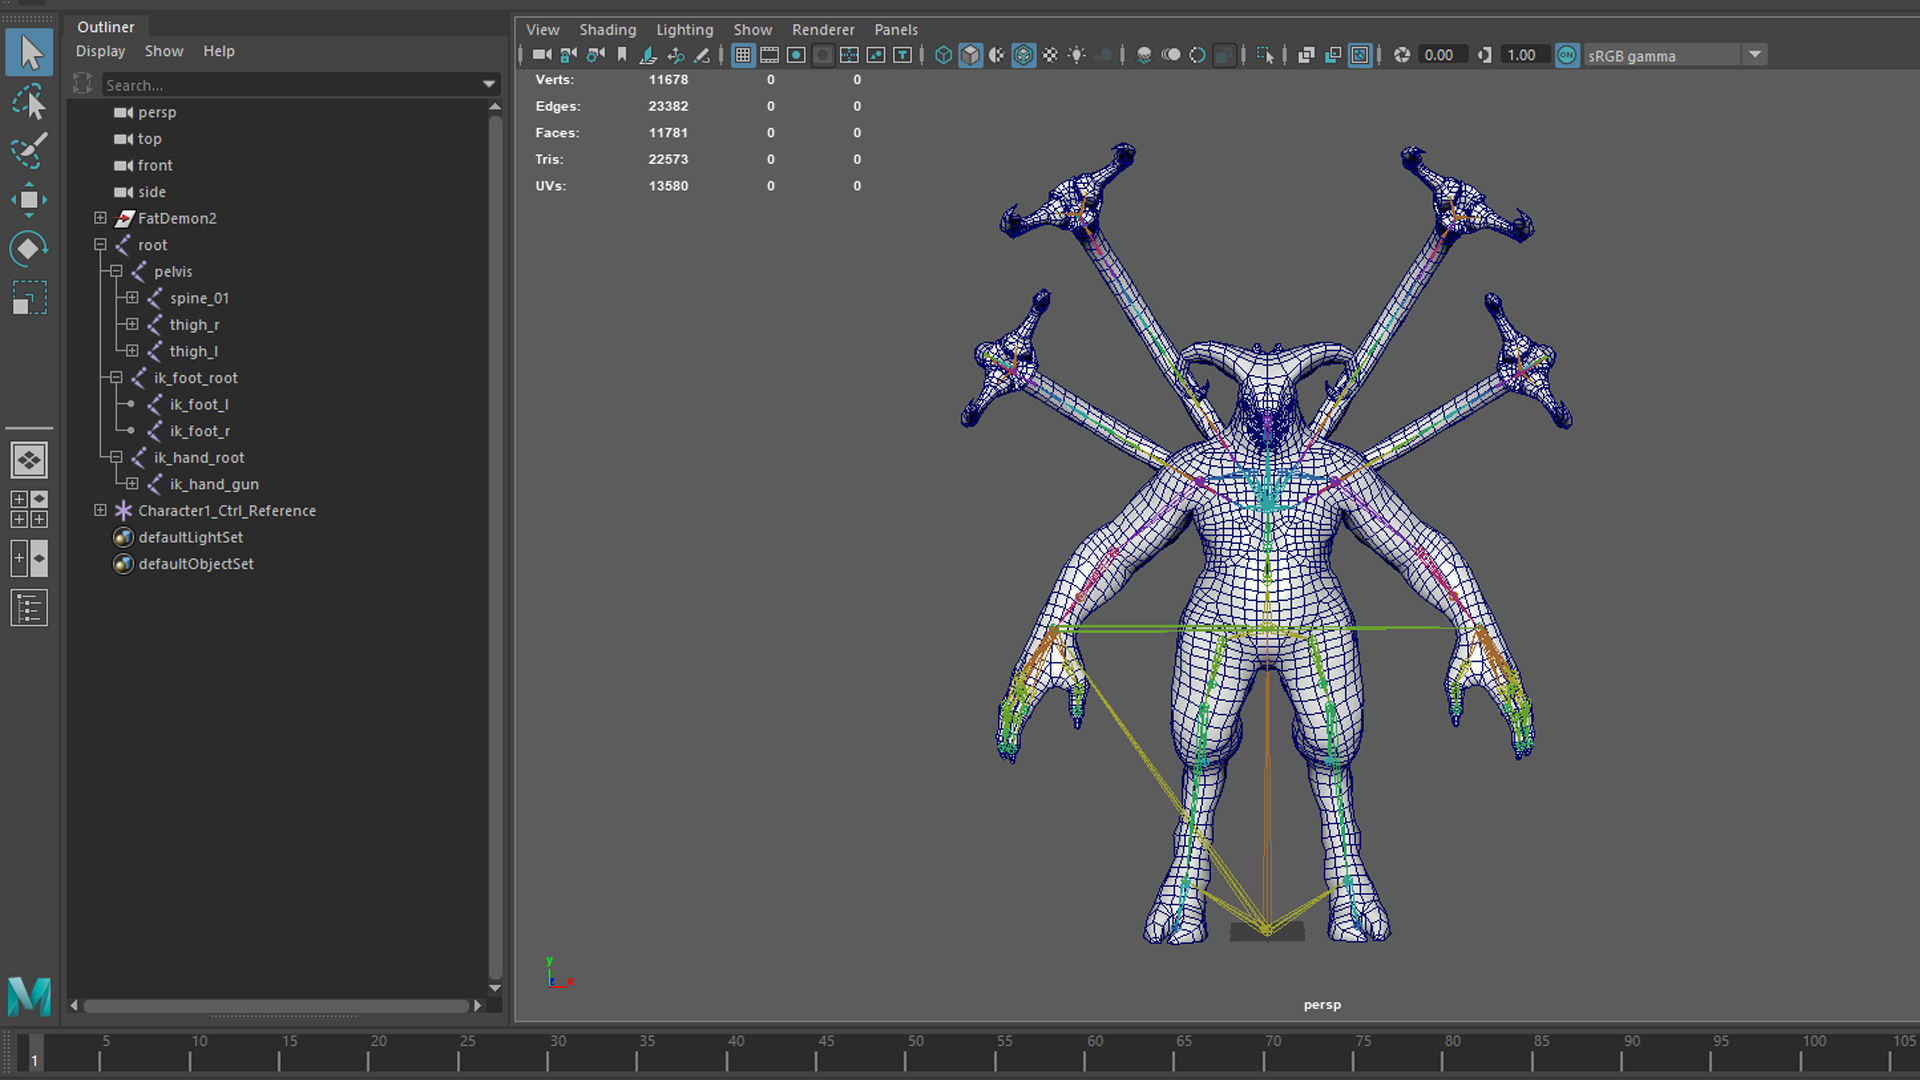
Task: Toggle the View Transform ON button
Action: tap(1567, 55)
